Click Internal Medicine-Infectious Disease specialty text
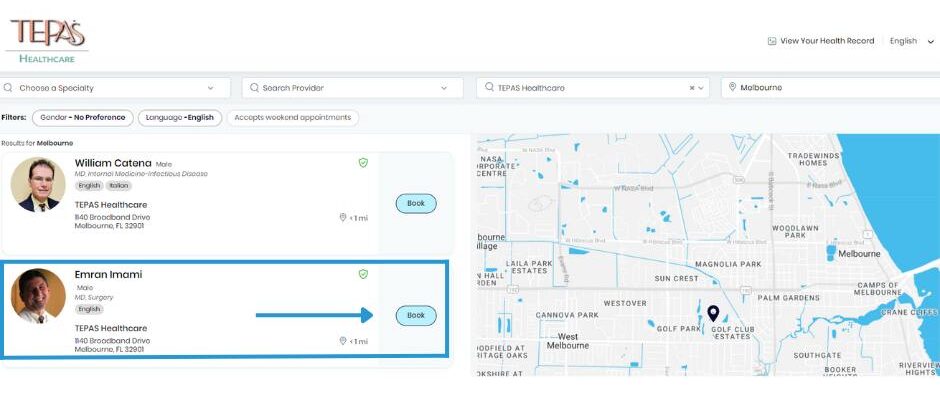This screenshot has width=940, height=396. click(141, 174)
